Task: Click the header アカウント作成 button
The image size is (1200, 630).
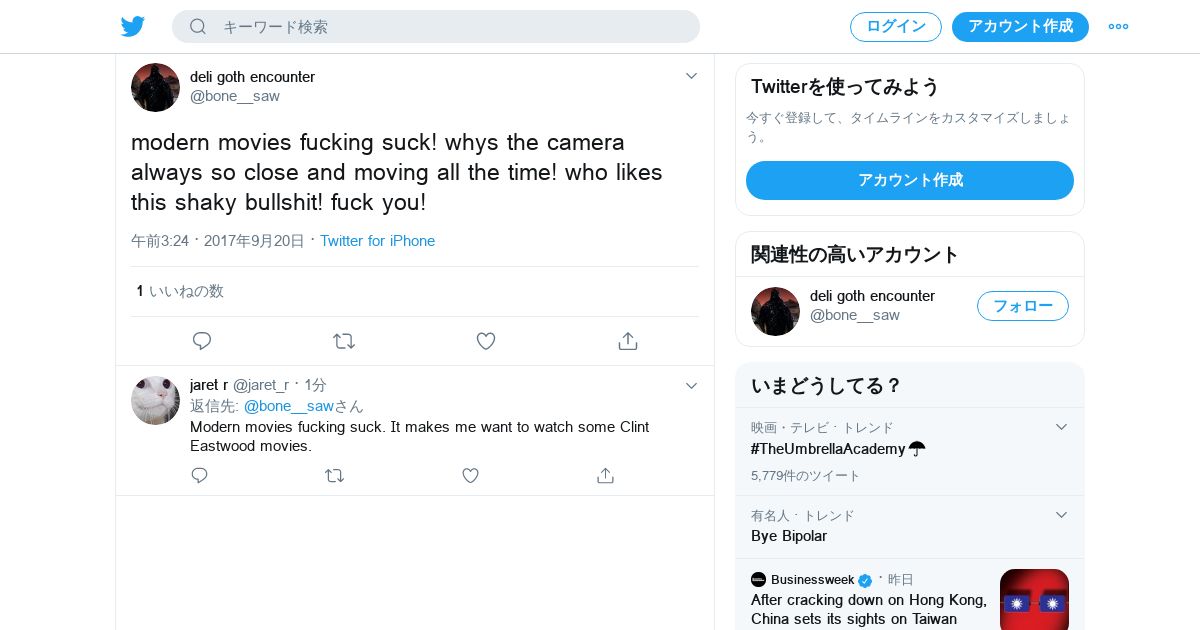Action: 1020,27
